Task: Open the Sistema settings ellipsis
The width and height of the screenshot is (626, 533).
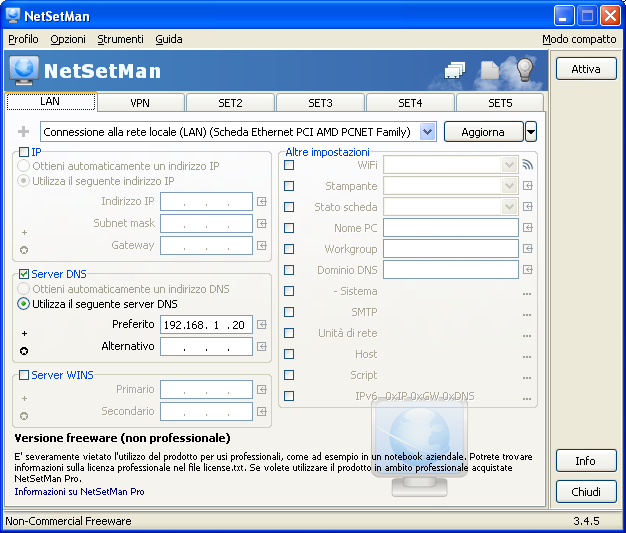Action: pyautogui.click(x=527, y=293)
